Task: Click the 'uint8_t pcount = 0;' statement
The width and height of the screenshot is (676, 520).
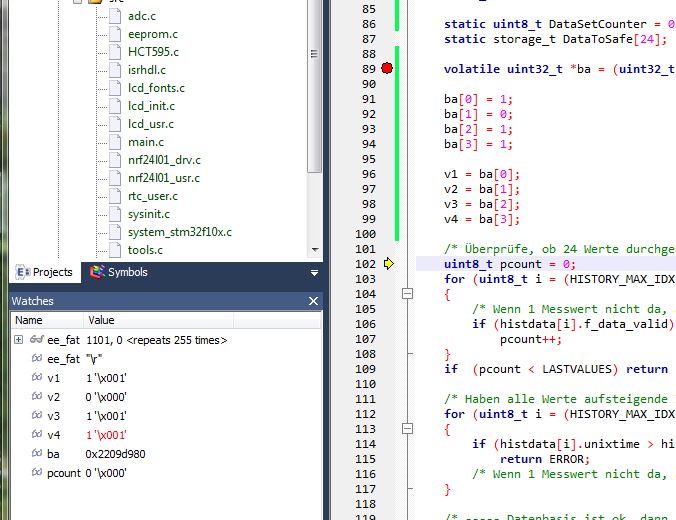Action: click(x=510, y=264)
